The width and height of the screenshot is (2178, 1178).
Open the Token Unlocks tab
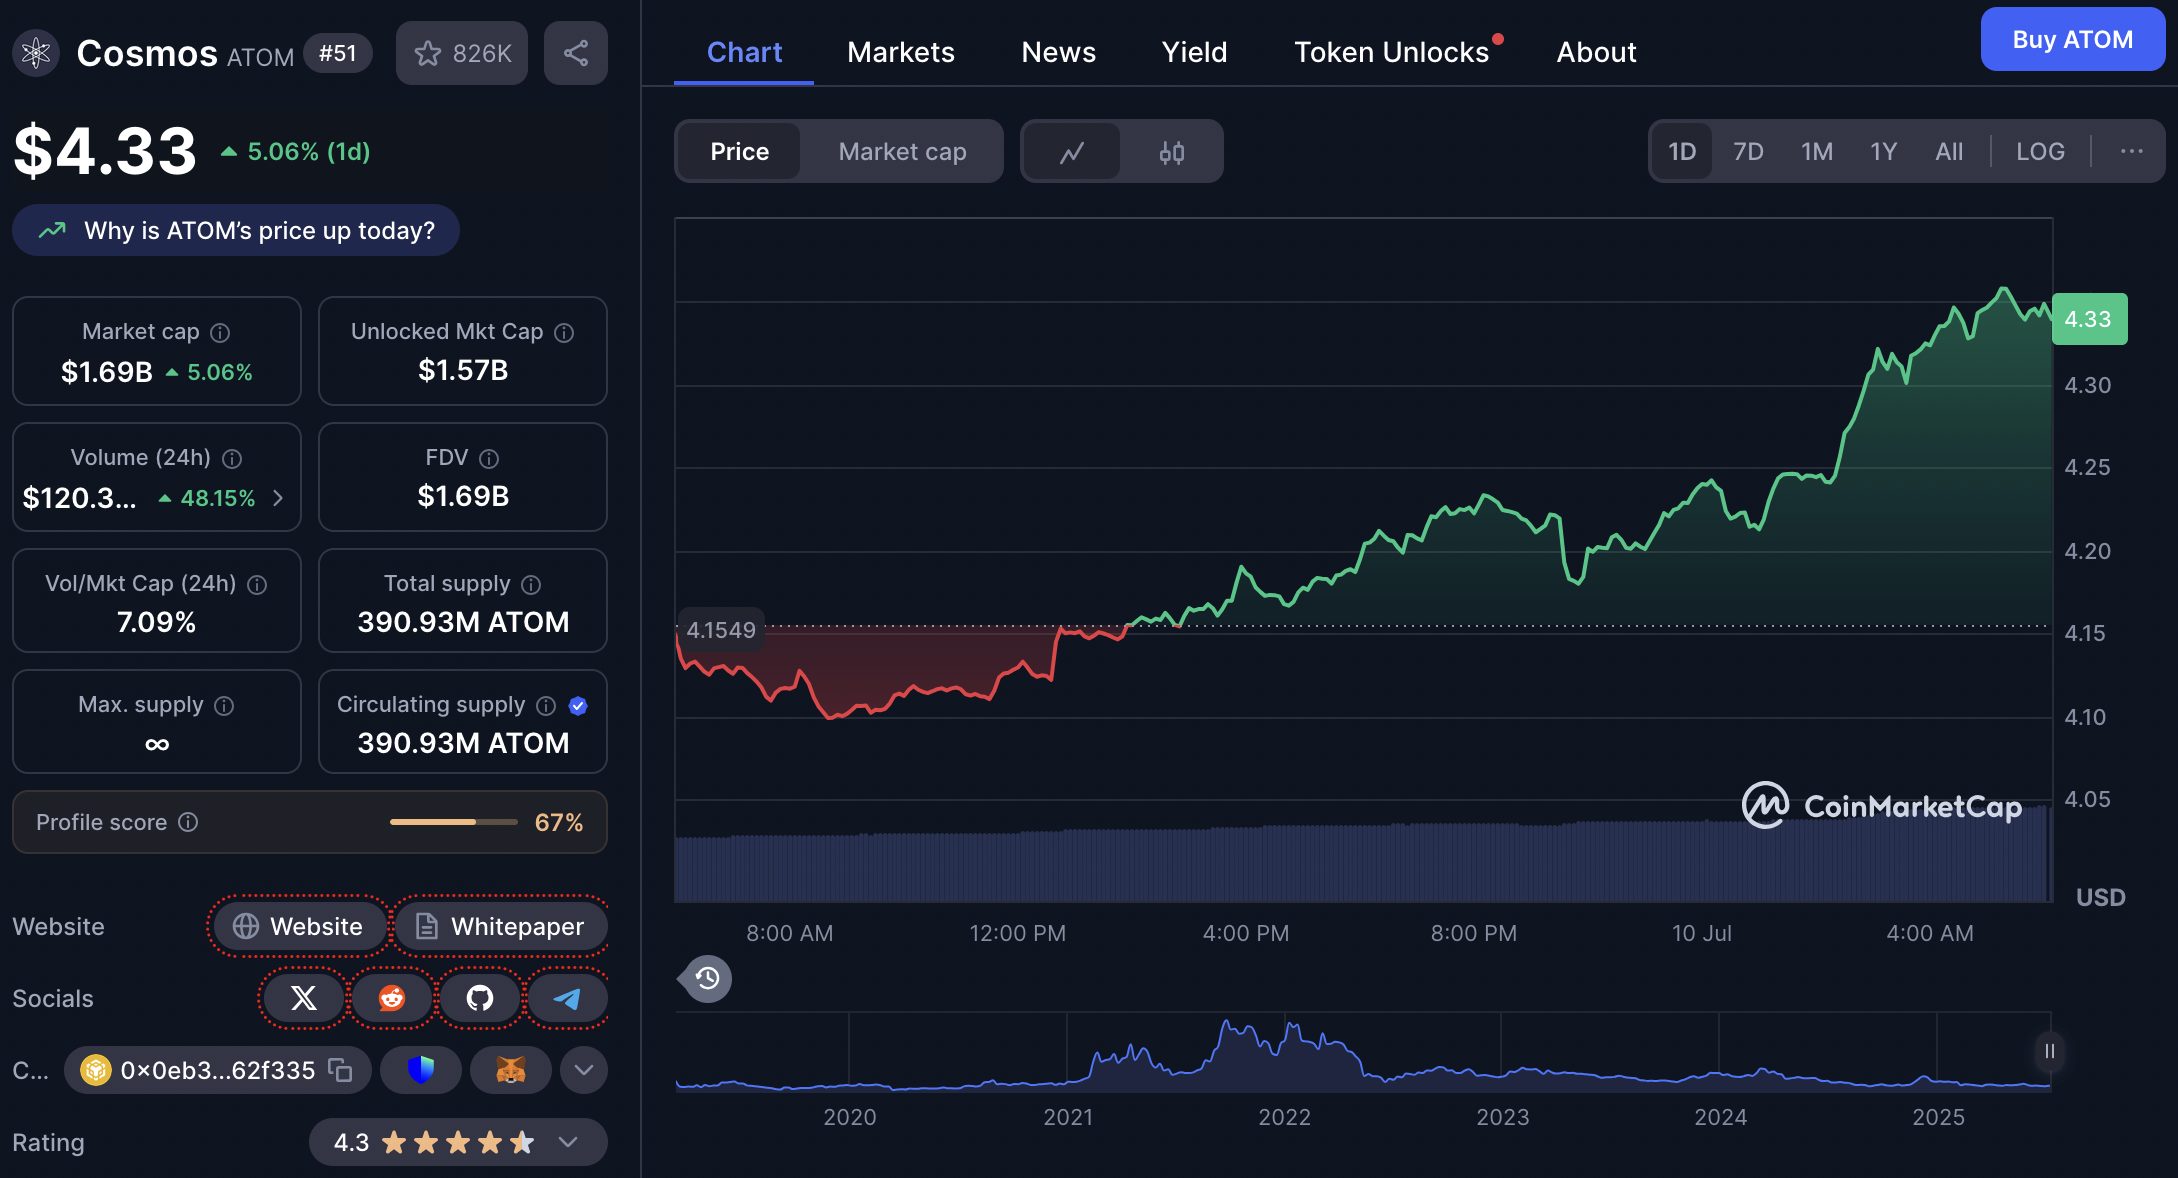1392,53
